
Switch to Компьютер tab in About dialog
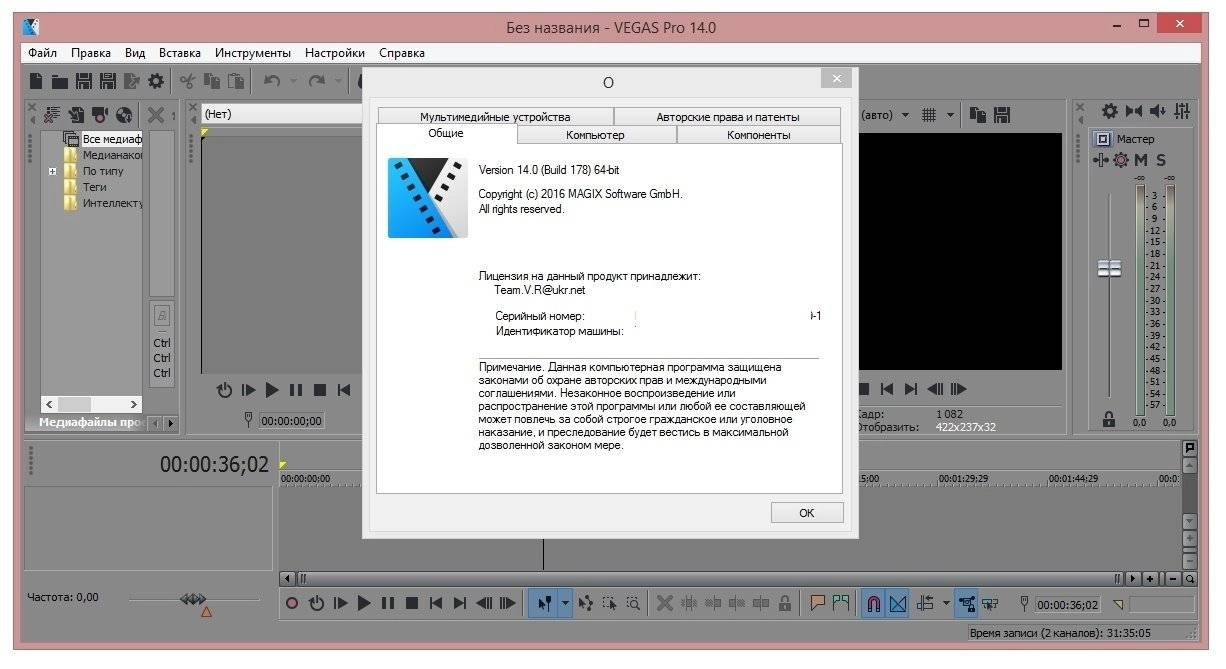tap(595, 135)
